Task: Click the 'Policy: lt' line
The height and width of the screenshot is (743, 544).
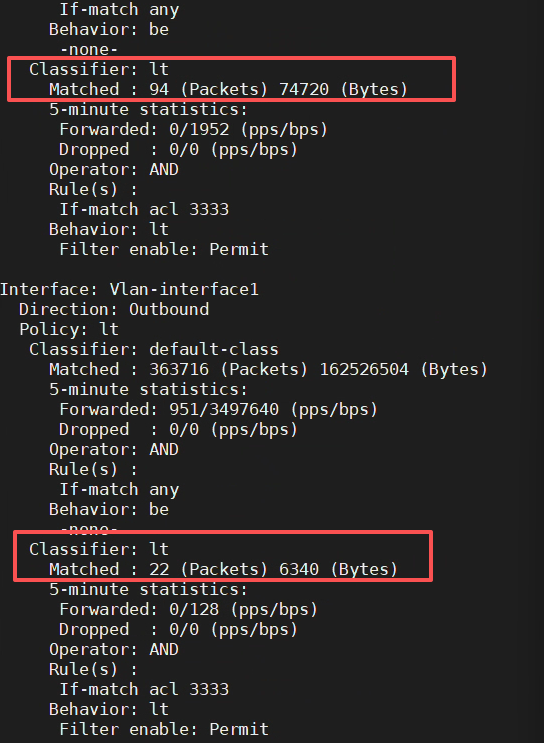Action: pyautogui.click(x=69, y=329)
